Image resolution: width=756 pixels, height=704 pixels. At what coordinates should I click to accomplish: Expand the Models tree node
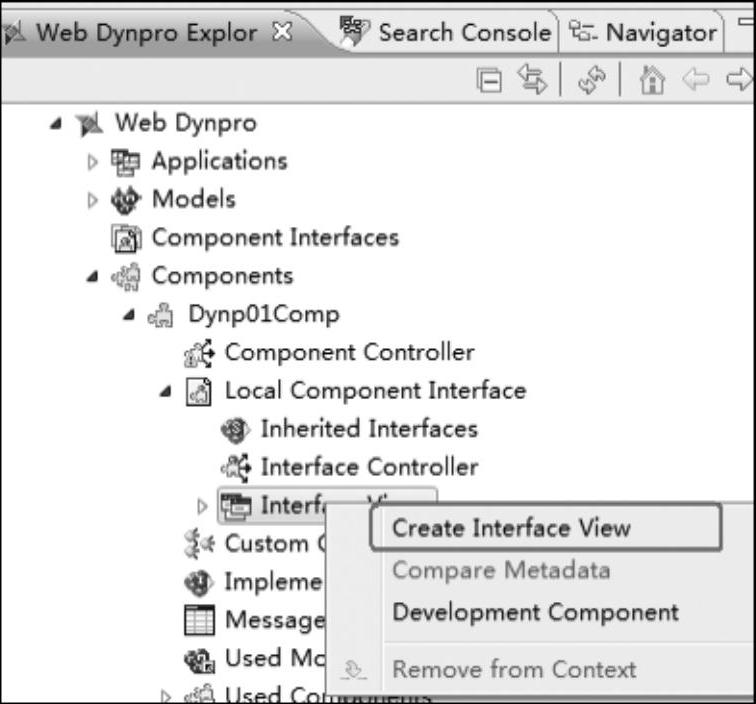92,200
